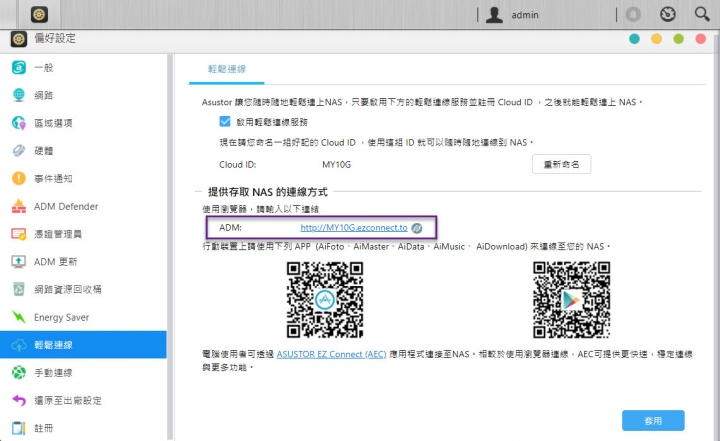The height and width of the screenshot is (441, 720).
Task: Click the admin user icon
Action: (x=495, y=15)
